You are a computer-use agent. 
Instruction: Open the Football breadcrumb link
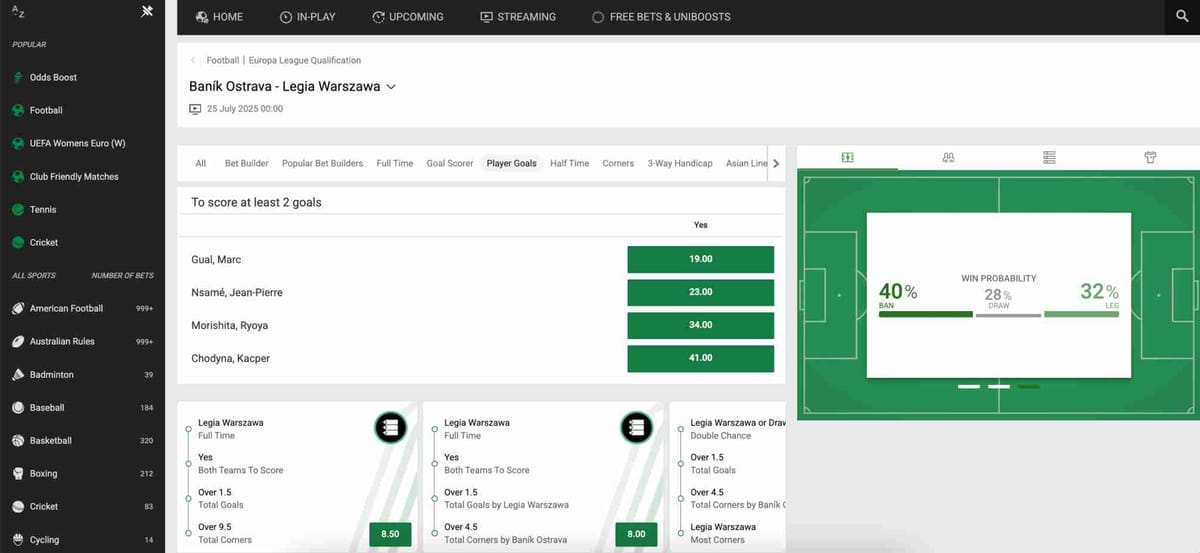pyautogui.click(x=223, y=60)
